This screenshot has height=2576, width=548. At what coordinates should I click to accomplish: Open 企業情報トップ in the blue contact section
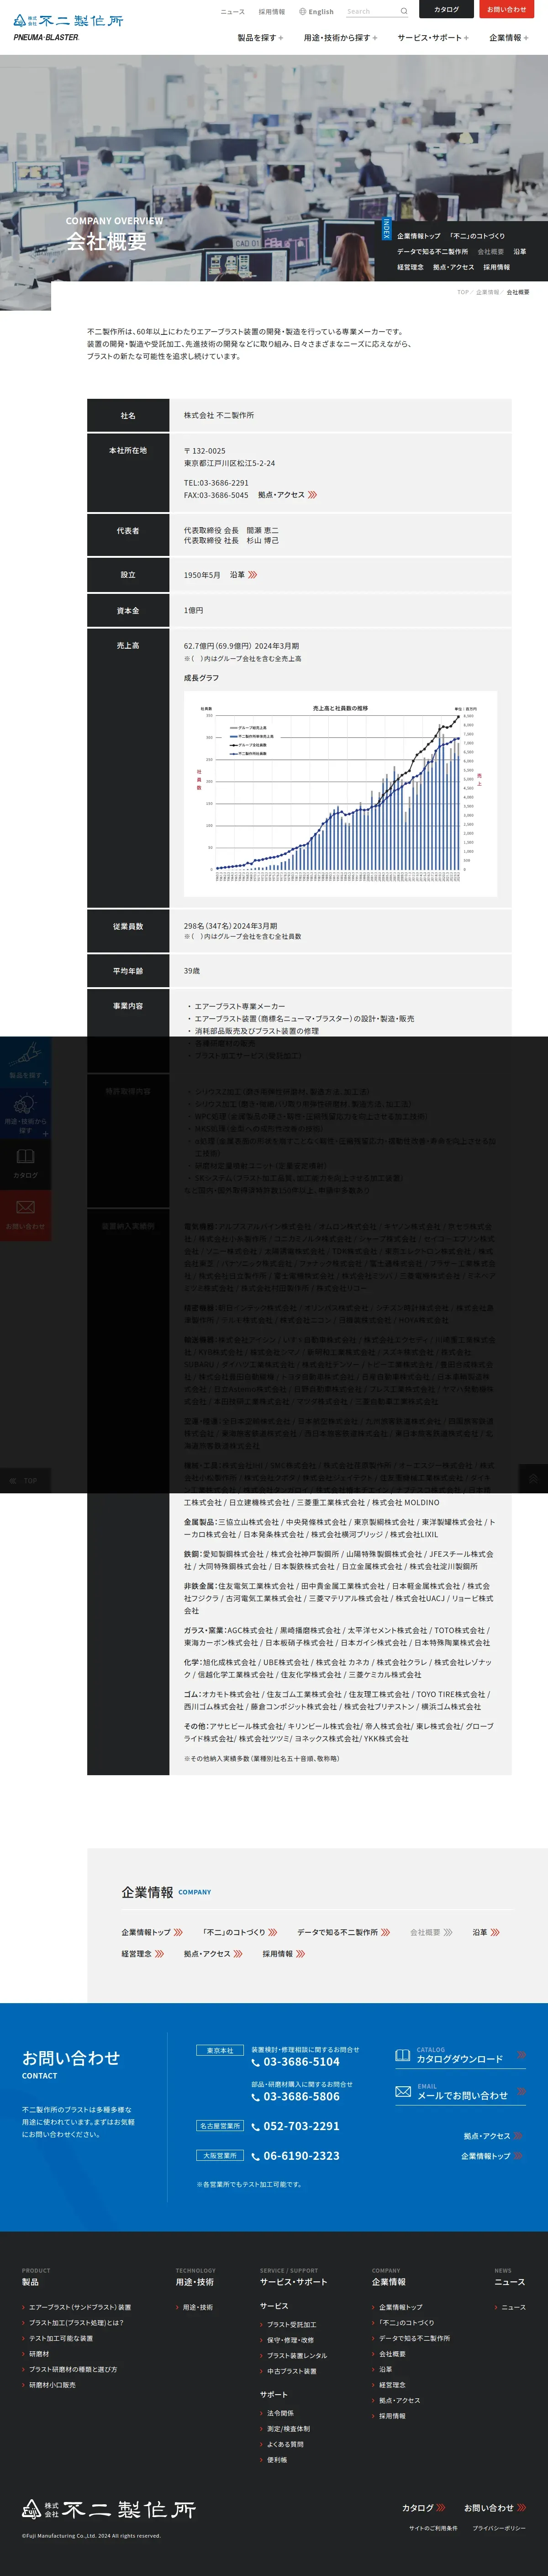coord(491,2156)
